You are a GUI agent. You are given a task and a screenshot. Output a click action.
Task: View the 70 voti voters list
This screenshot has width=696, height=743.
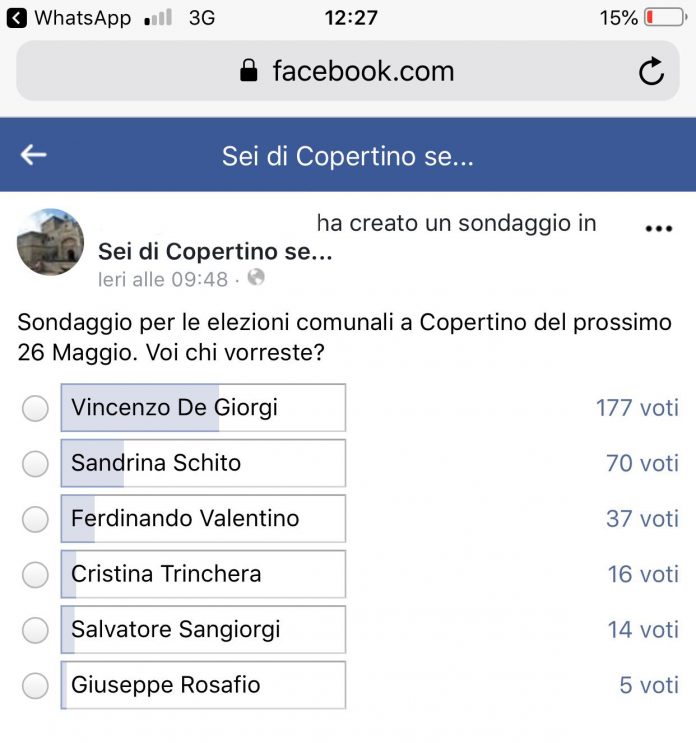pyautogui.click(x=642, y=463)
